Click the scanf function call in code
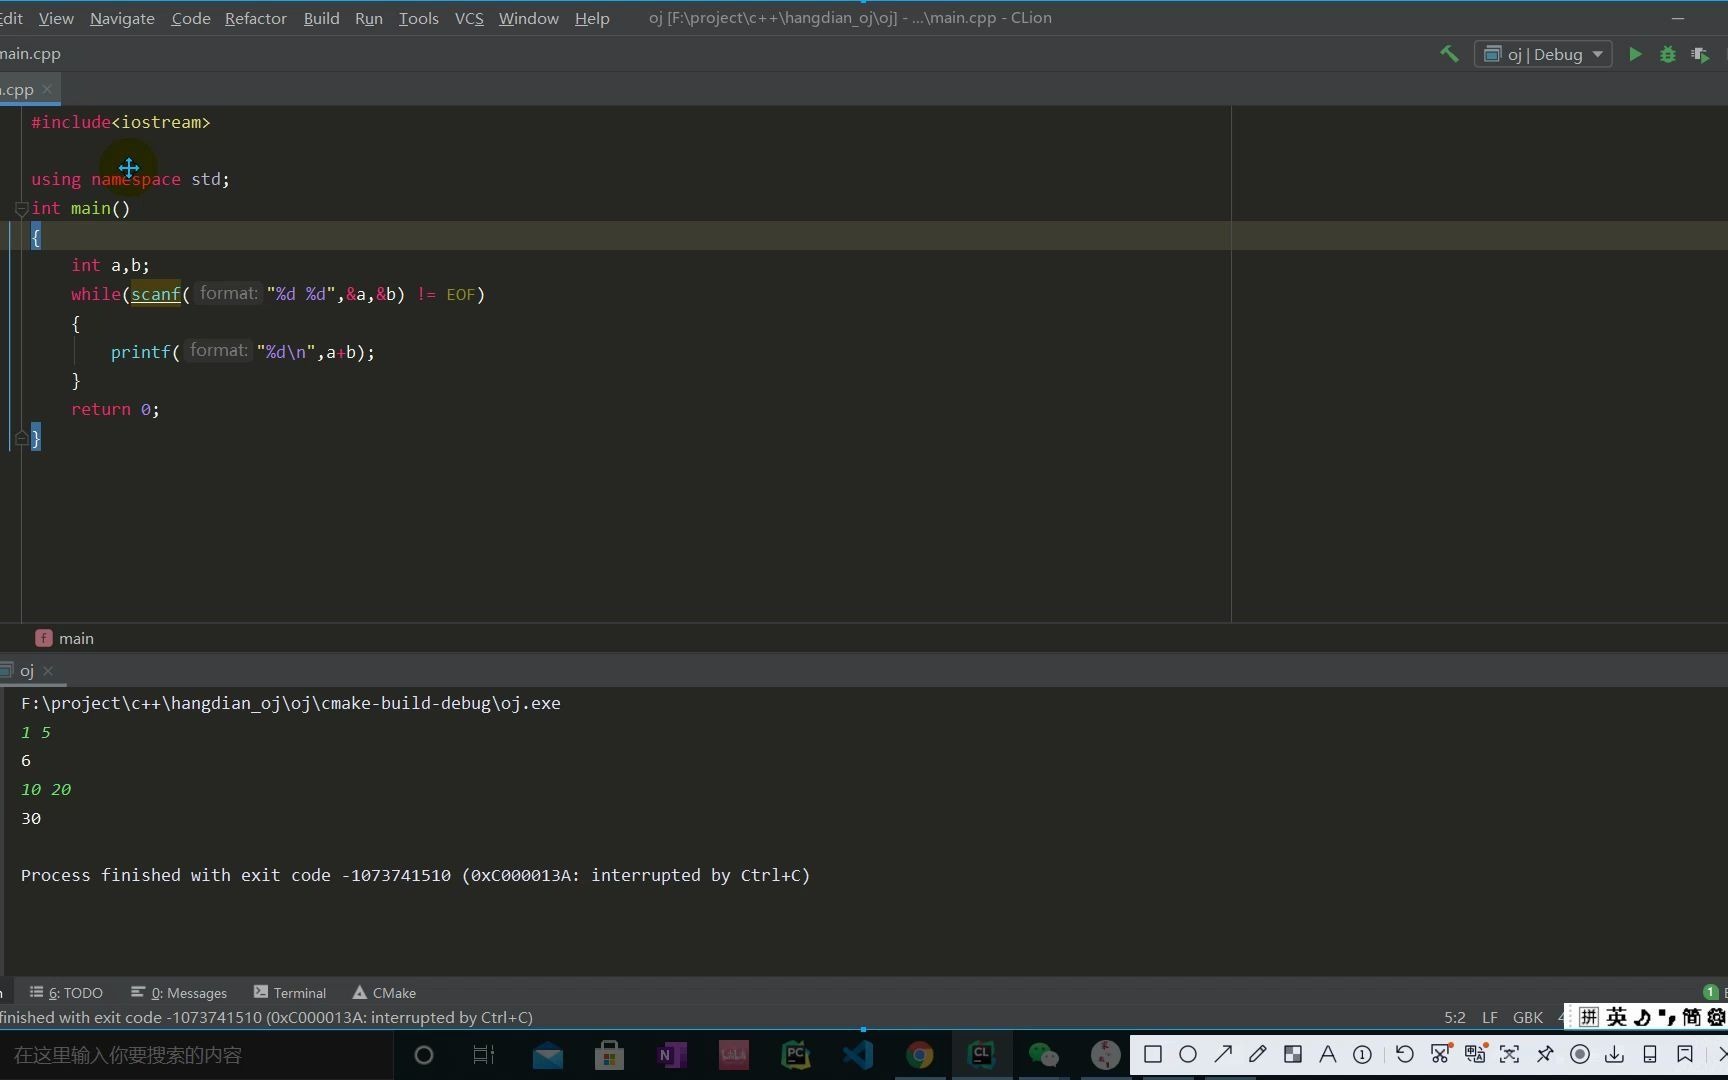Screen dimensions: 1728x1080 point(155,294)
